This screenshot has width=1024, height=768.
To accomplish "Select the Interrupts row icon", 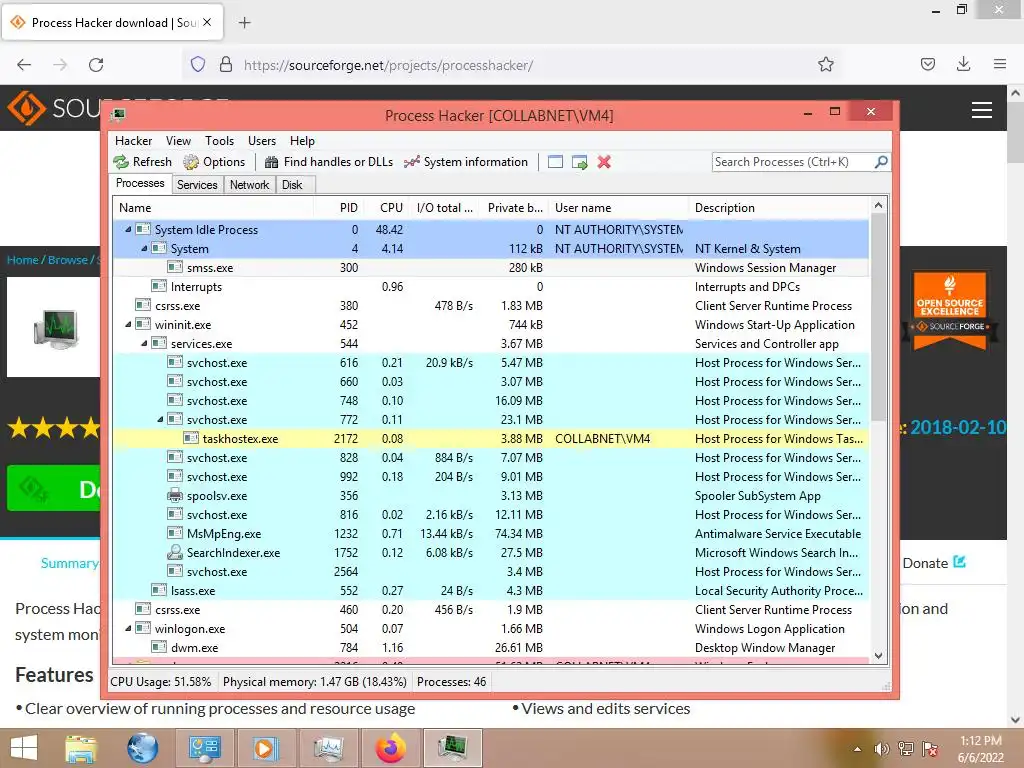I will click(x=159, y=286).
